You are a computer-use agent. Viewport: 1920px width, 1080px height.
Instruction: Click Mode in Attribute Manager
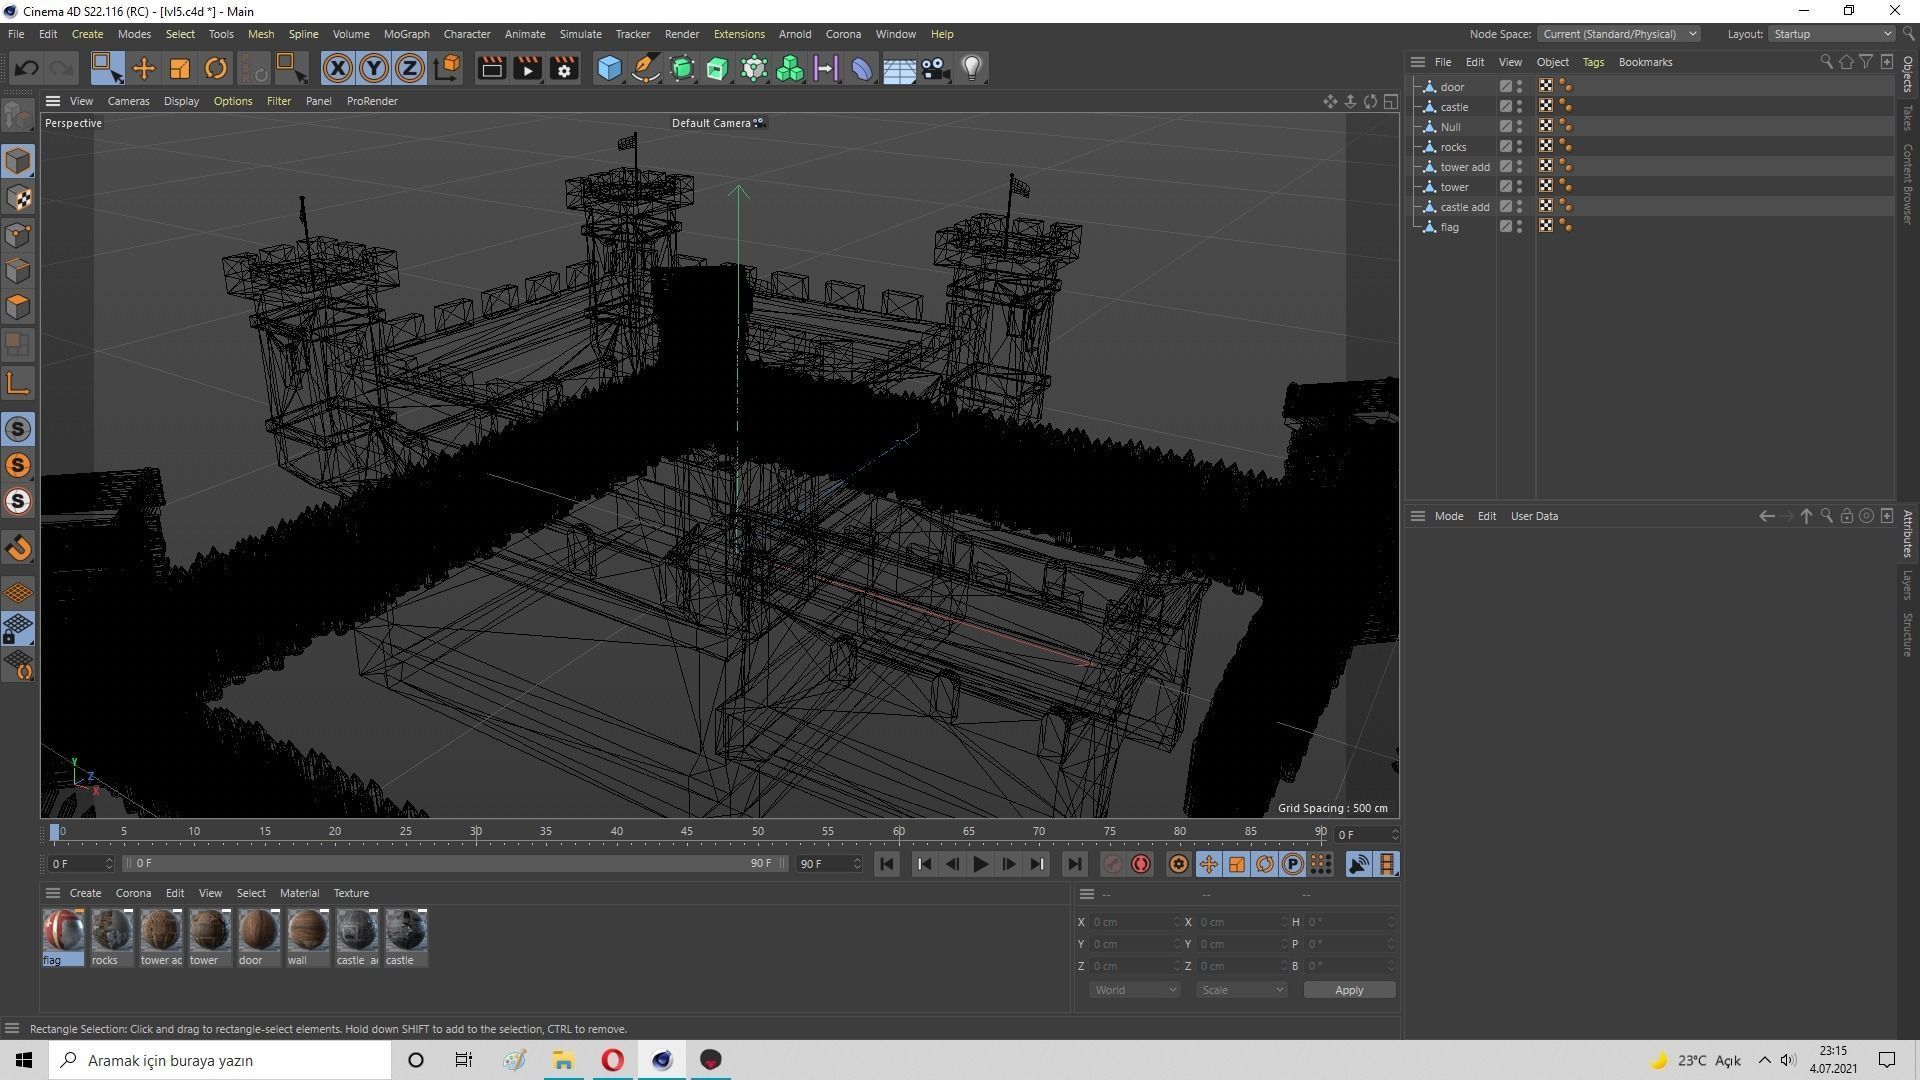tap(1449, 516)
